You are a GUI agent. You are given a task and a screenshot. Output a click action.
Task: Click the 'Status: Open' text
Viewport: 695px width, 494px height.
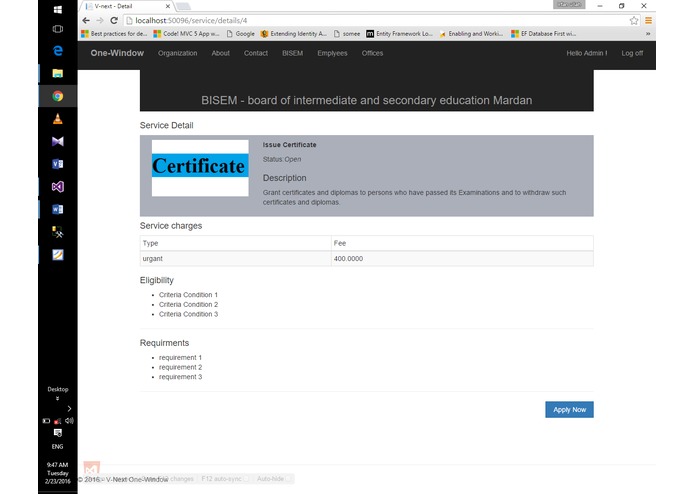point(282,159)
